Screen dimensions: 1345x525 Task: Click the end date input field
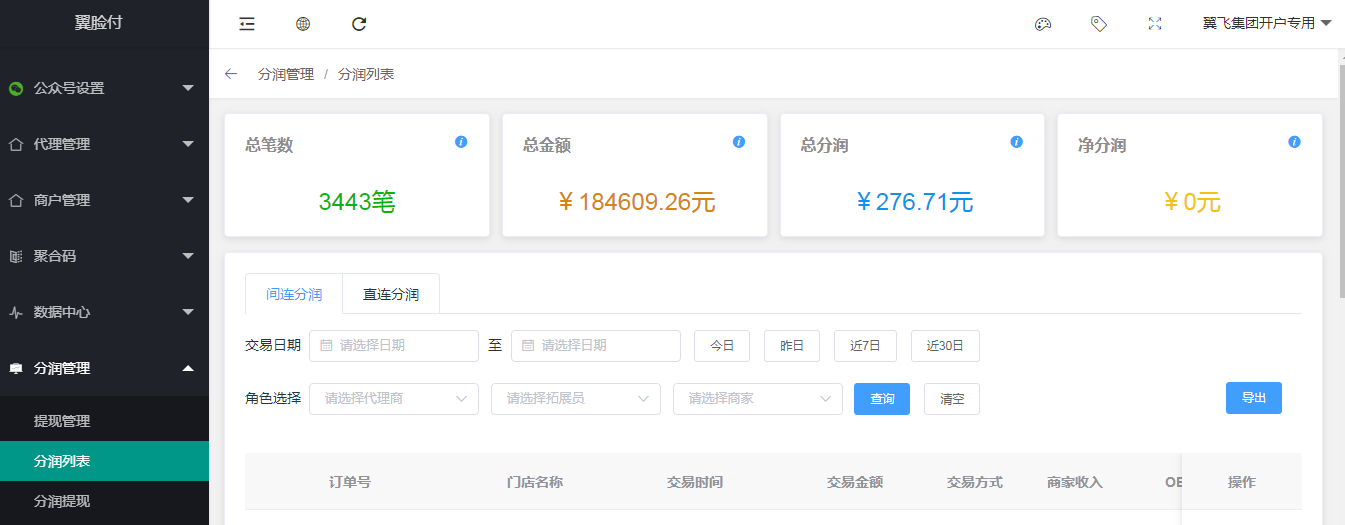pyautogui.click(x=596, y=346)
